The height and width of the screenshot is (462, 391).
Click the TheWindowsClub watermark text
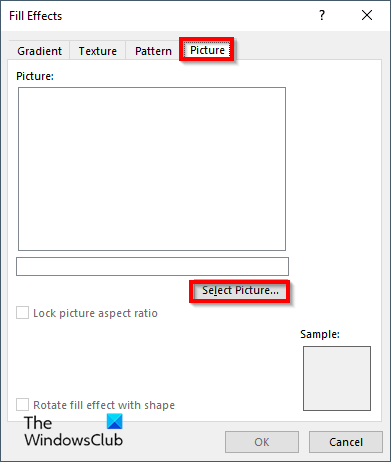click(x=74, y=431)
